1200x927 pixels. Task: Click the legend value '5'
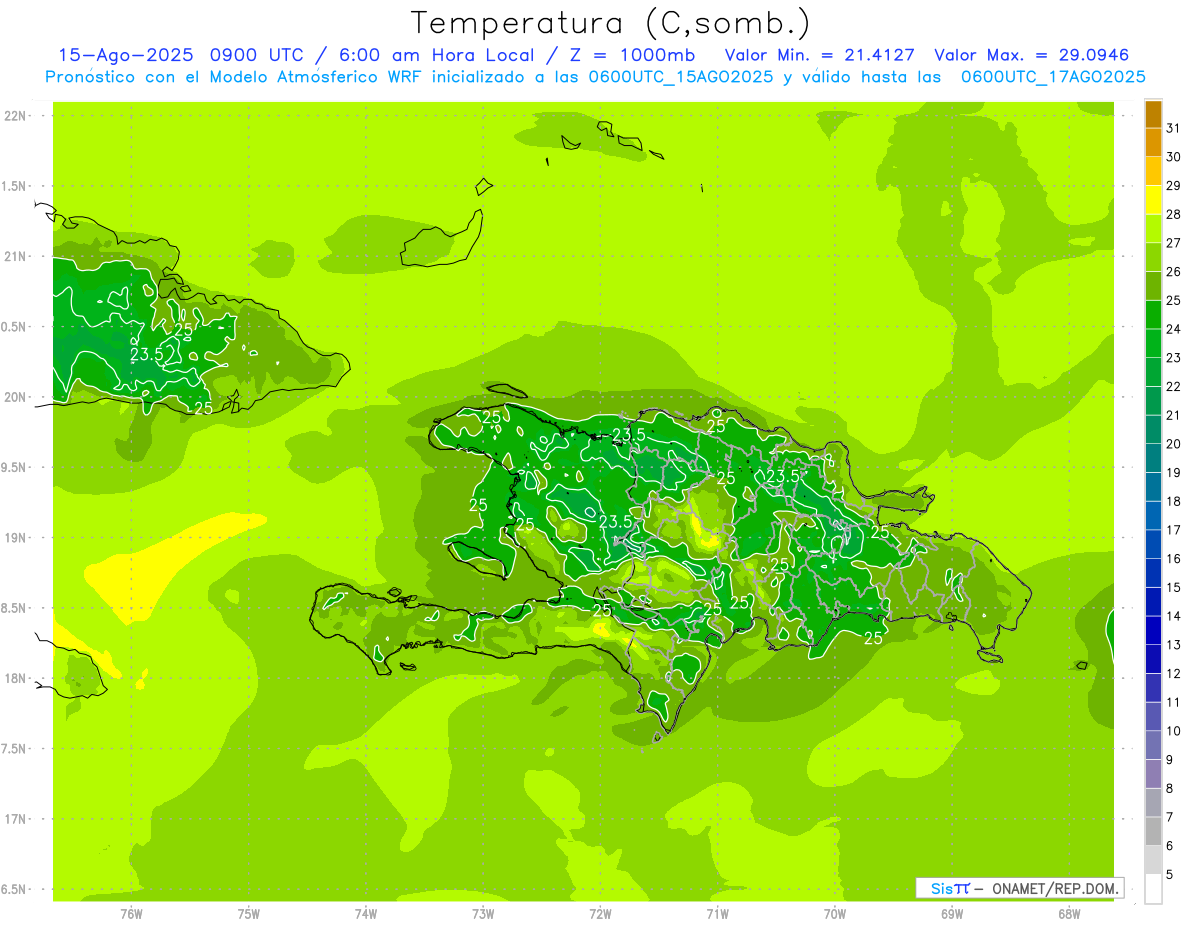pyautogui.click(x=1171, y=874)
